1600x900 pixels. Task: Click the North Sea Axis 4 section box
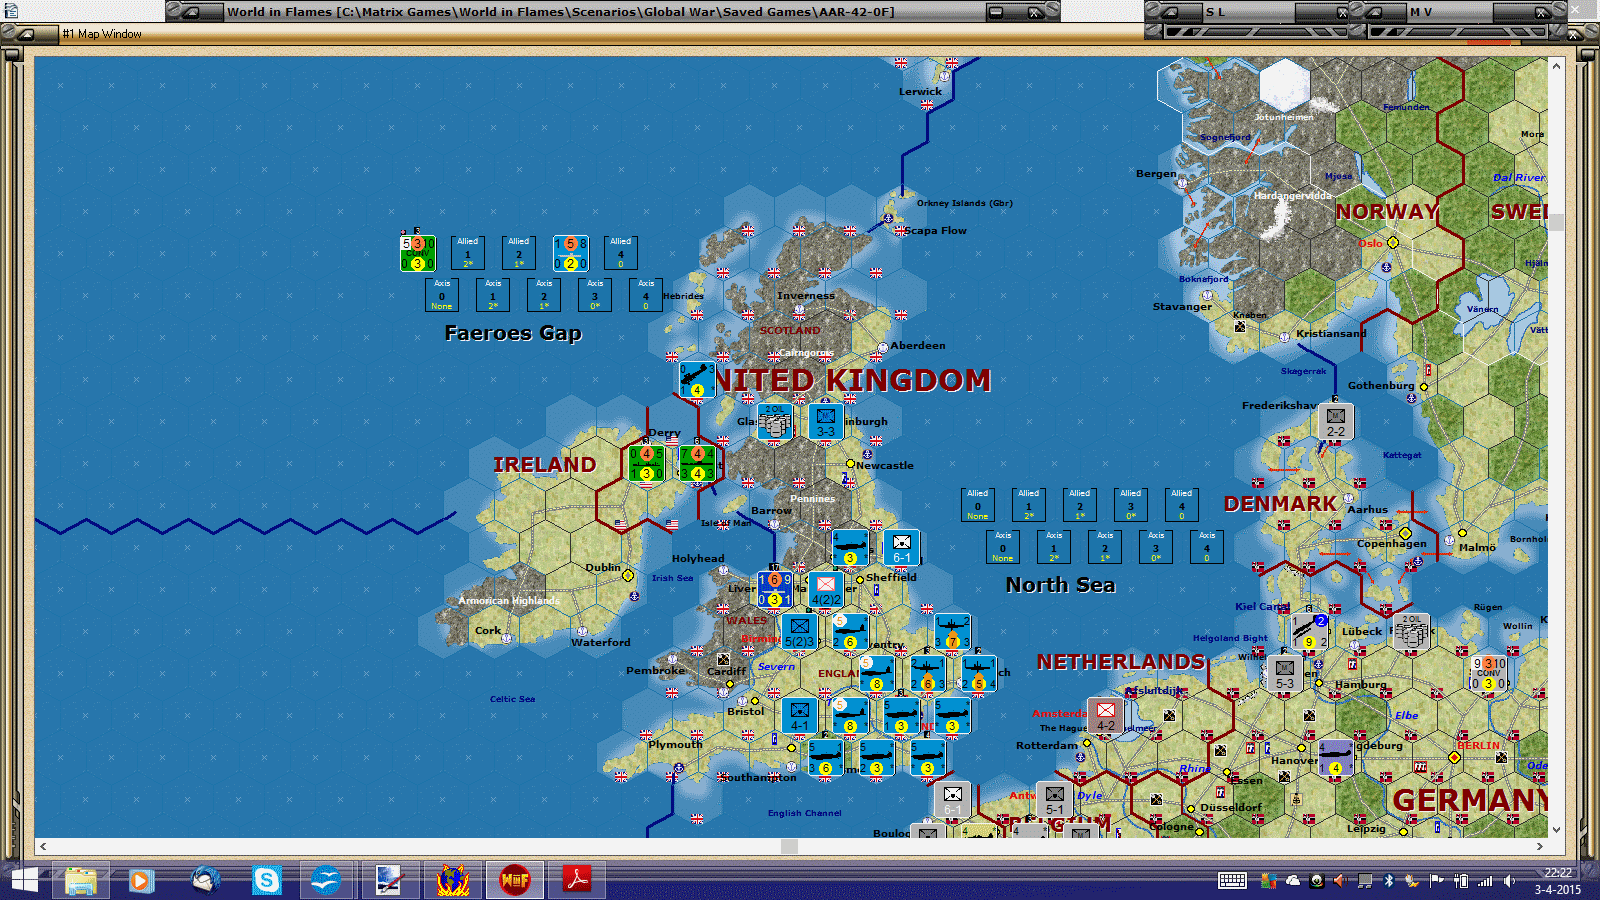click(x=1206, y=547)
